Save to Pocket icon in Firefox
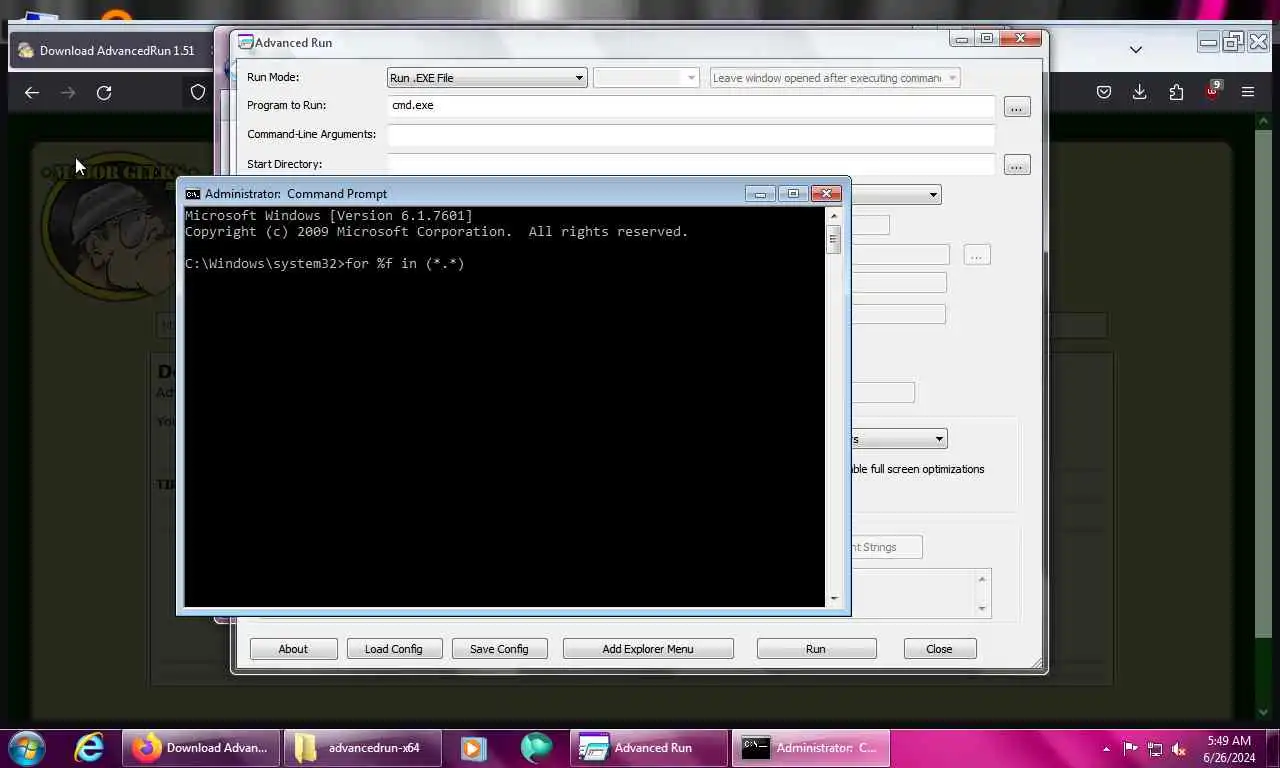The width and height of the screenshot is (1280, 768). pyautogui.click(x=1104, y=92)
